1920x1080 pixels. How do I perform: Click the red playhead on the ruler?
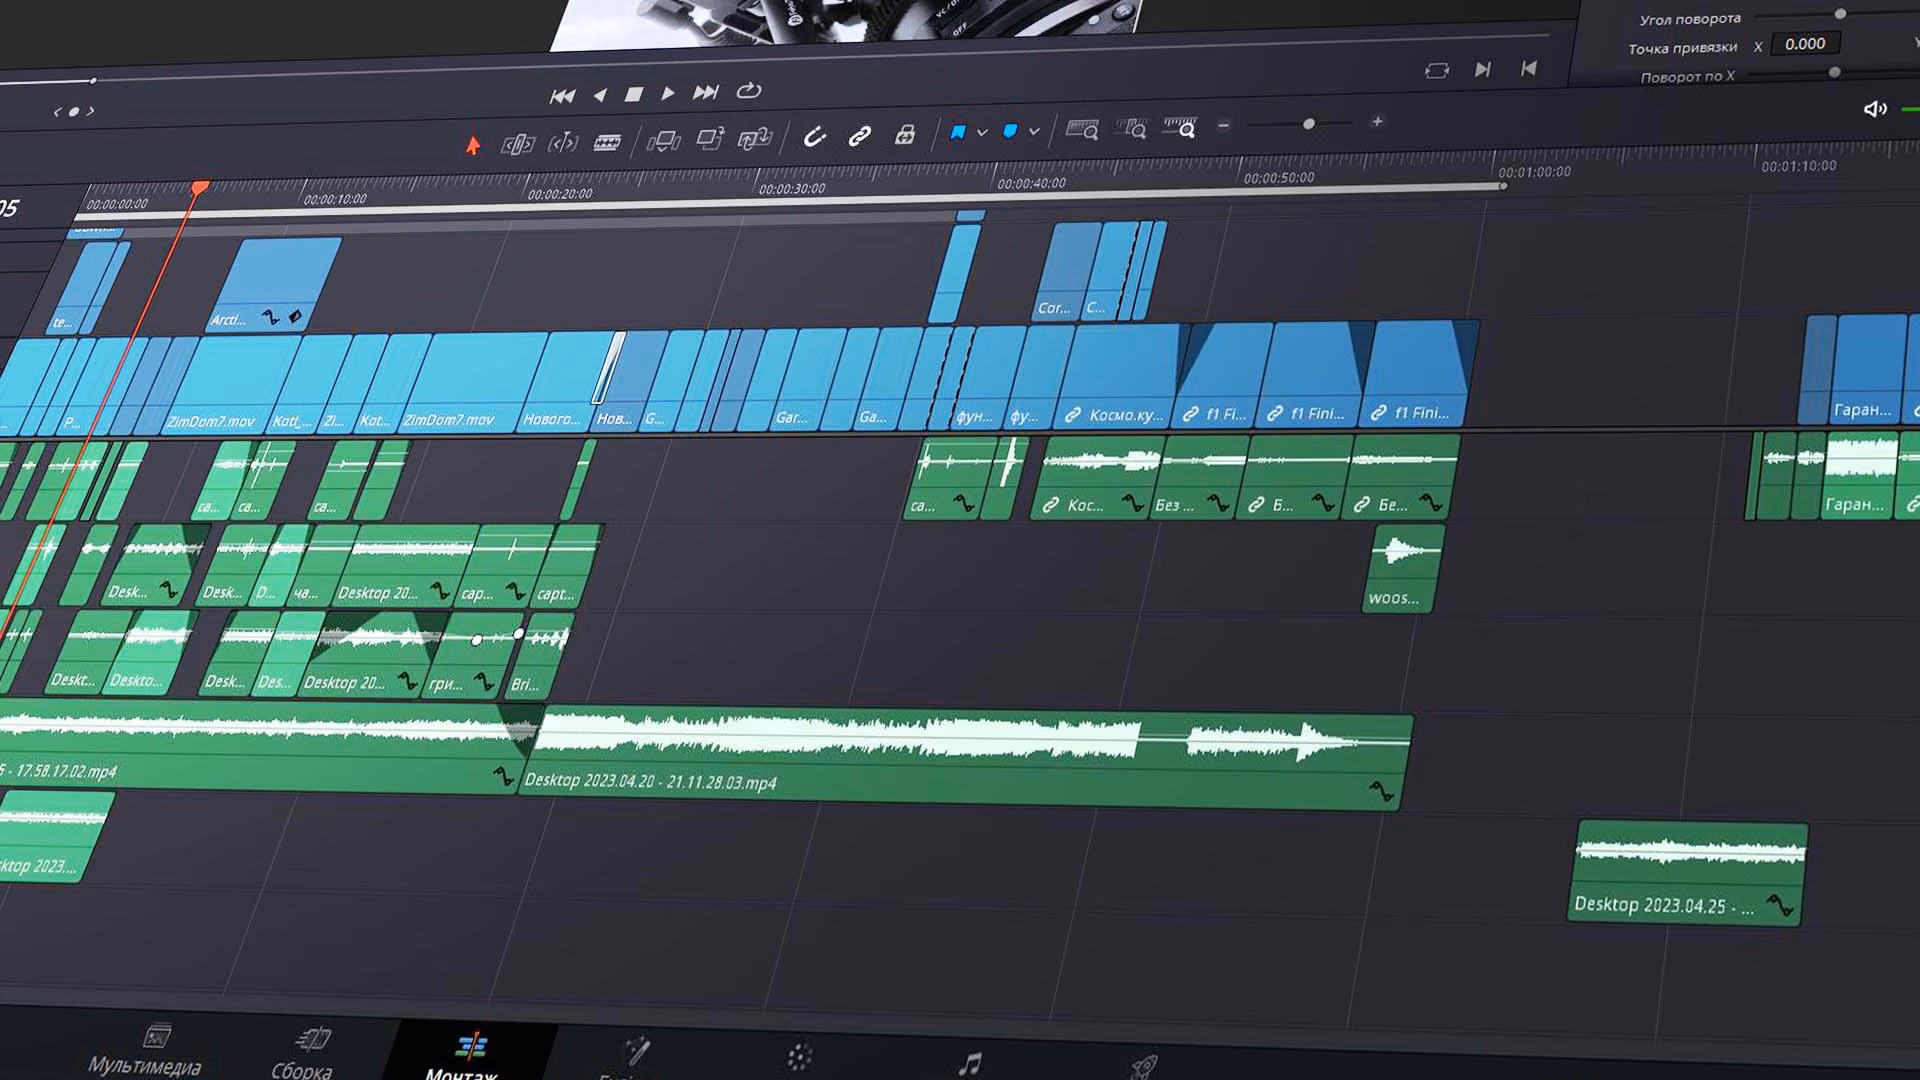tap(200, 188)
